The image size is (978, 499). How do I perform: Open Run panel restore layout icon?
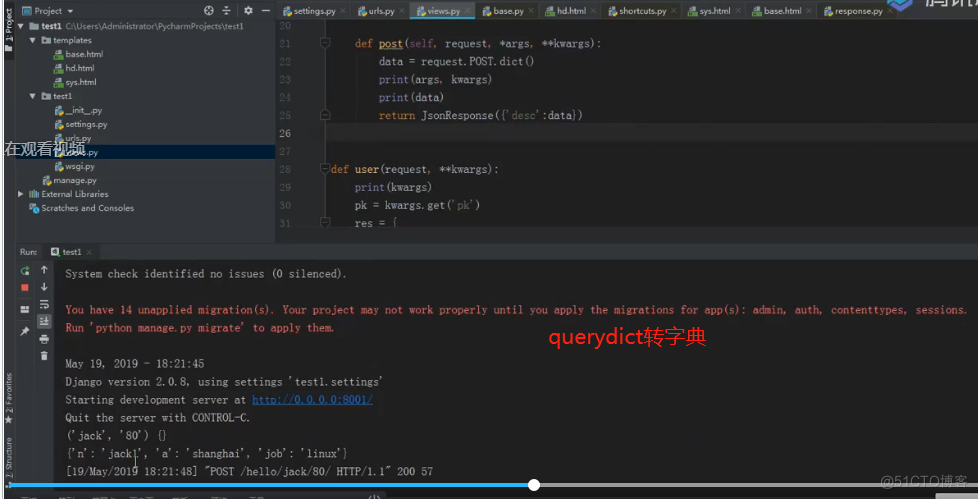25,309
